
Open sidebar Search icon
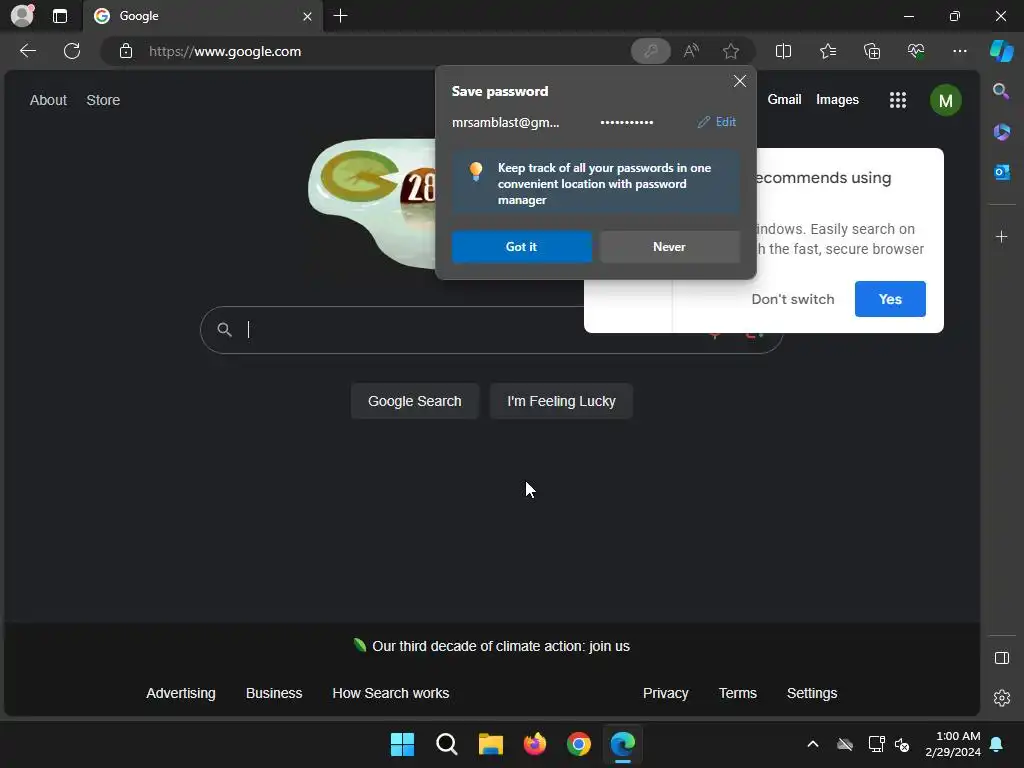click(x=1001, y=91)
